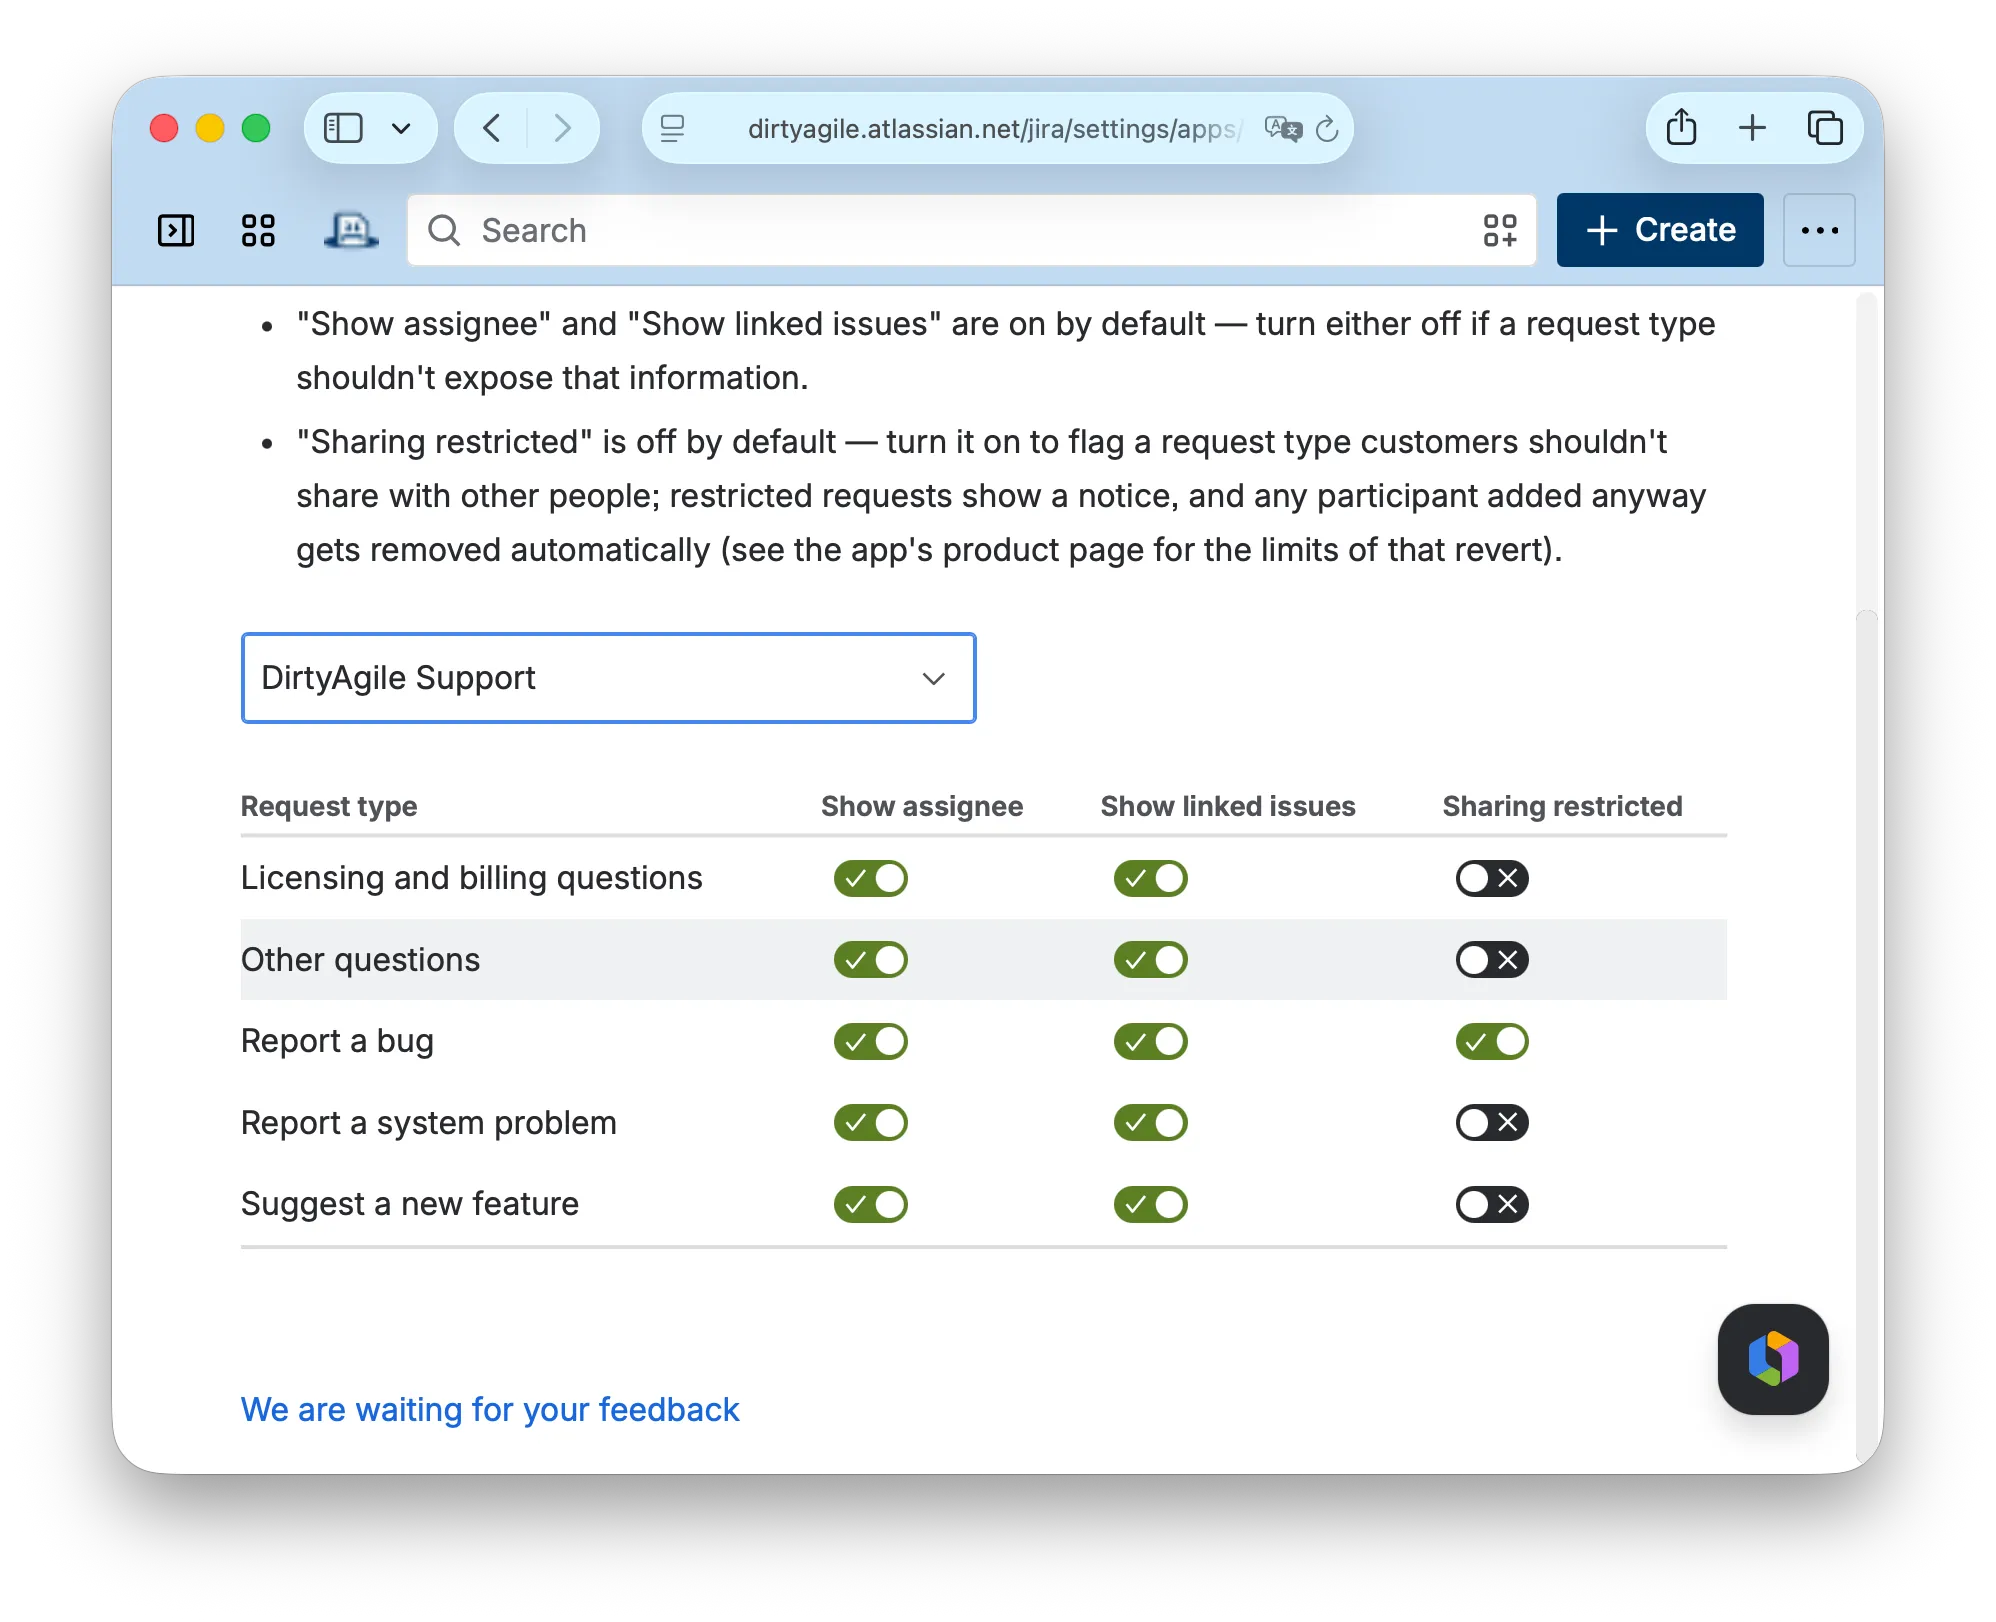Click the Show linked issues column header

tap(1228, 806)
